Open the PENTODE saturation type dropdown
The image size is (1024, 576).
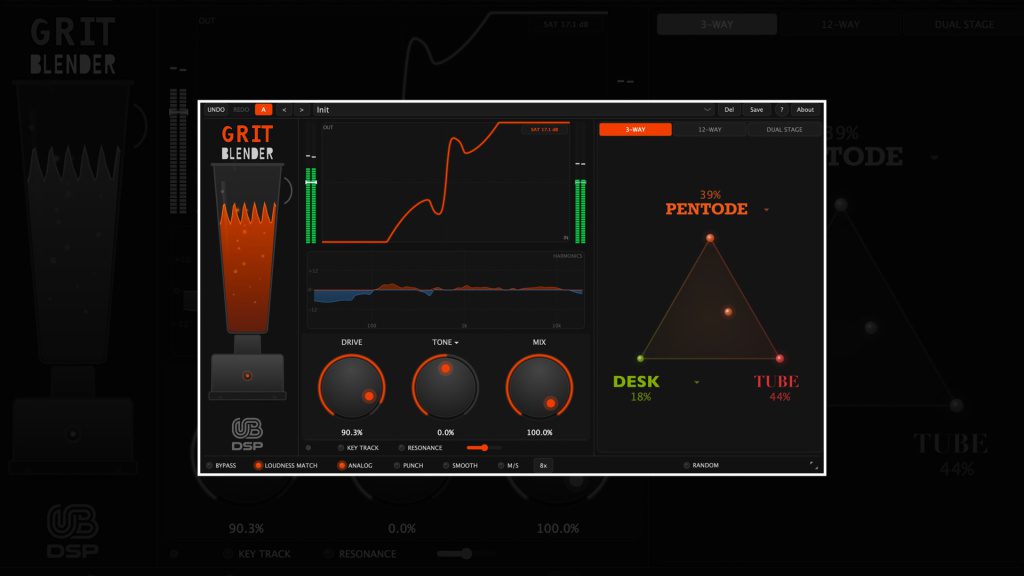click(x=767, y=208)
